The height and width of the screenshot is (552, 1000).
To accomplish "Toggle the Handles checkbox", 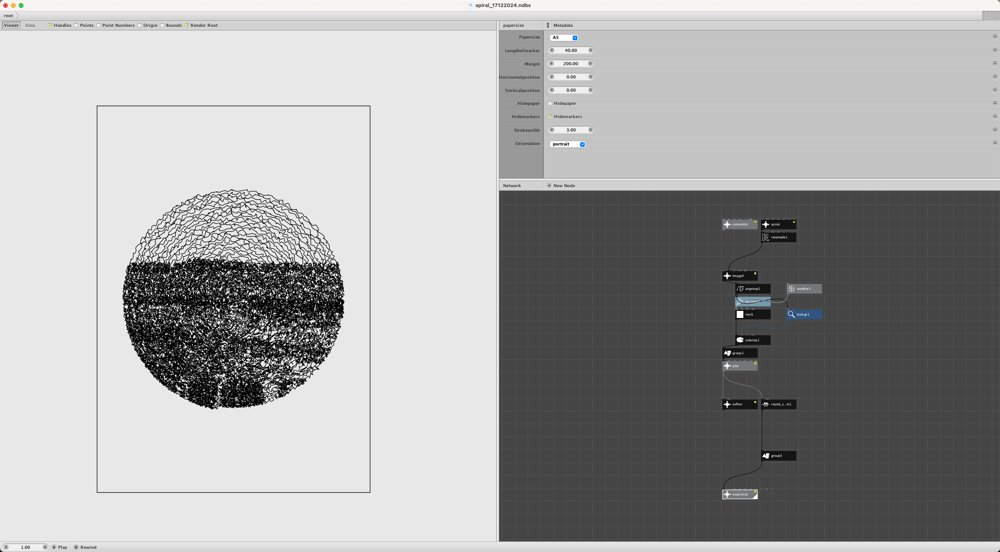I will (x=50, y=25).
